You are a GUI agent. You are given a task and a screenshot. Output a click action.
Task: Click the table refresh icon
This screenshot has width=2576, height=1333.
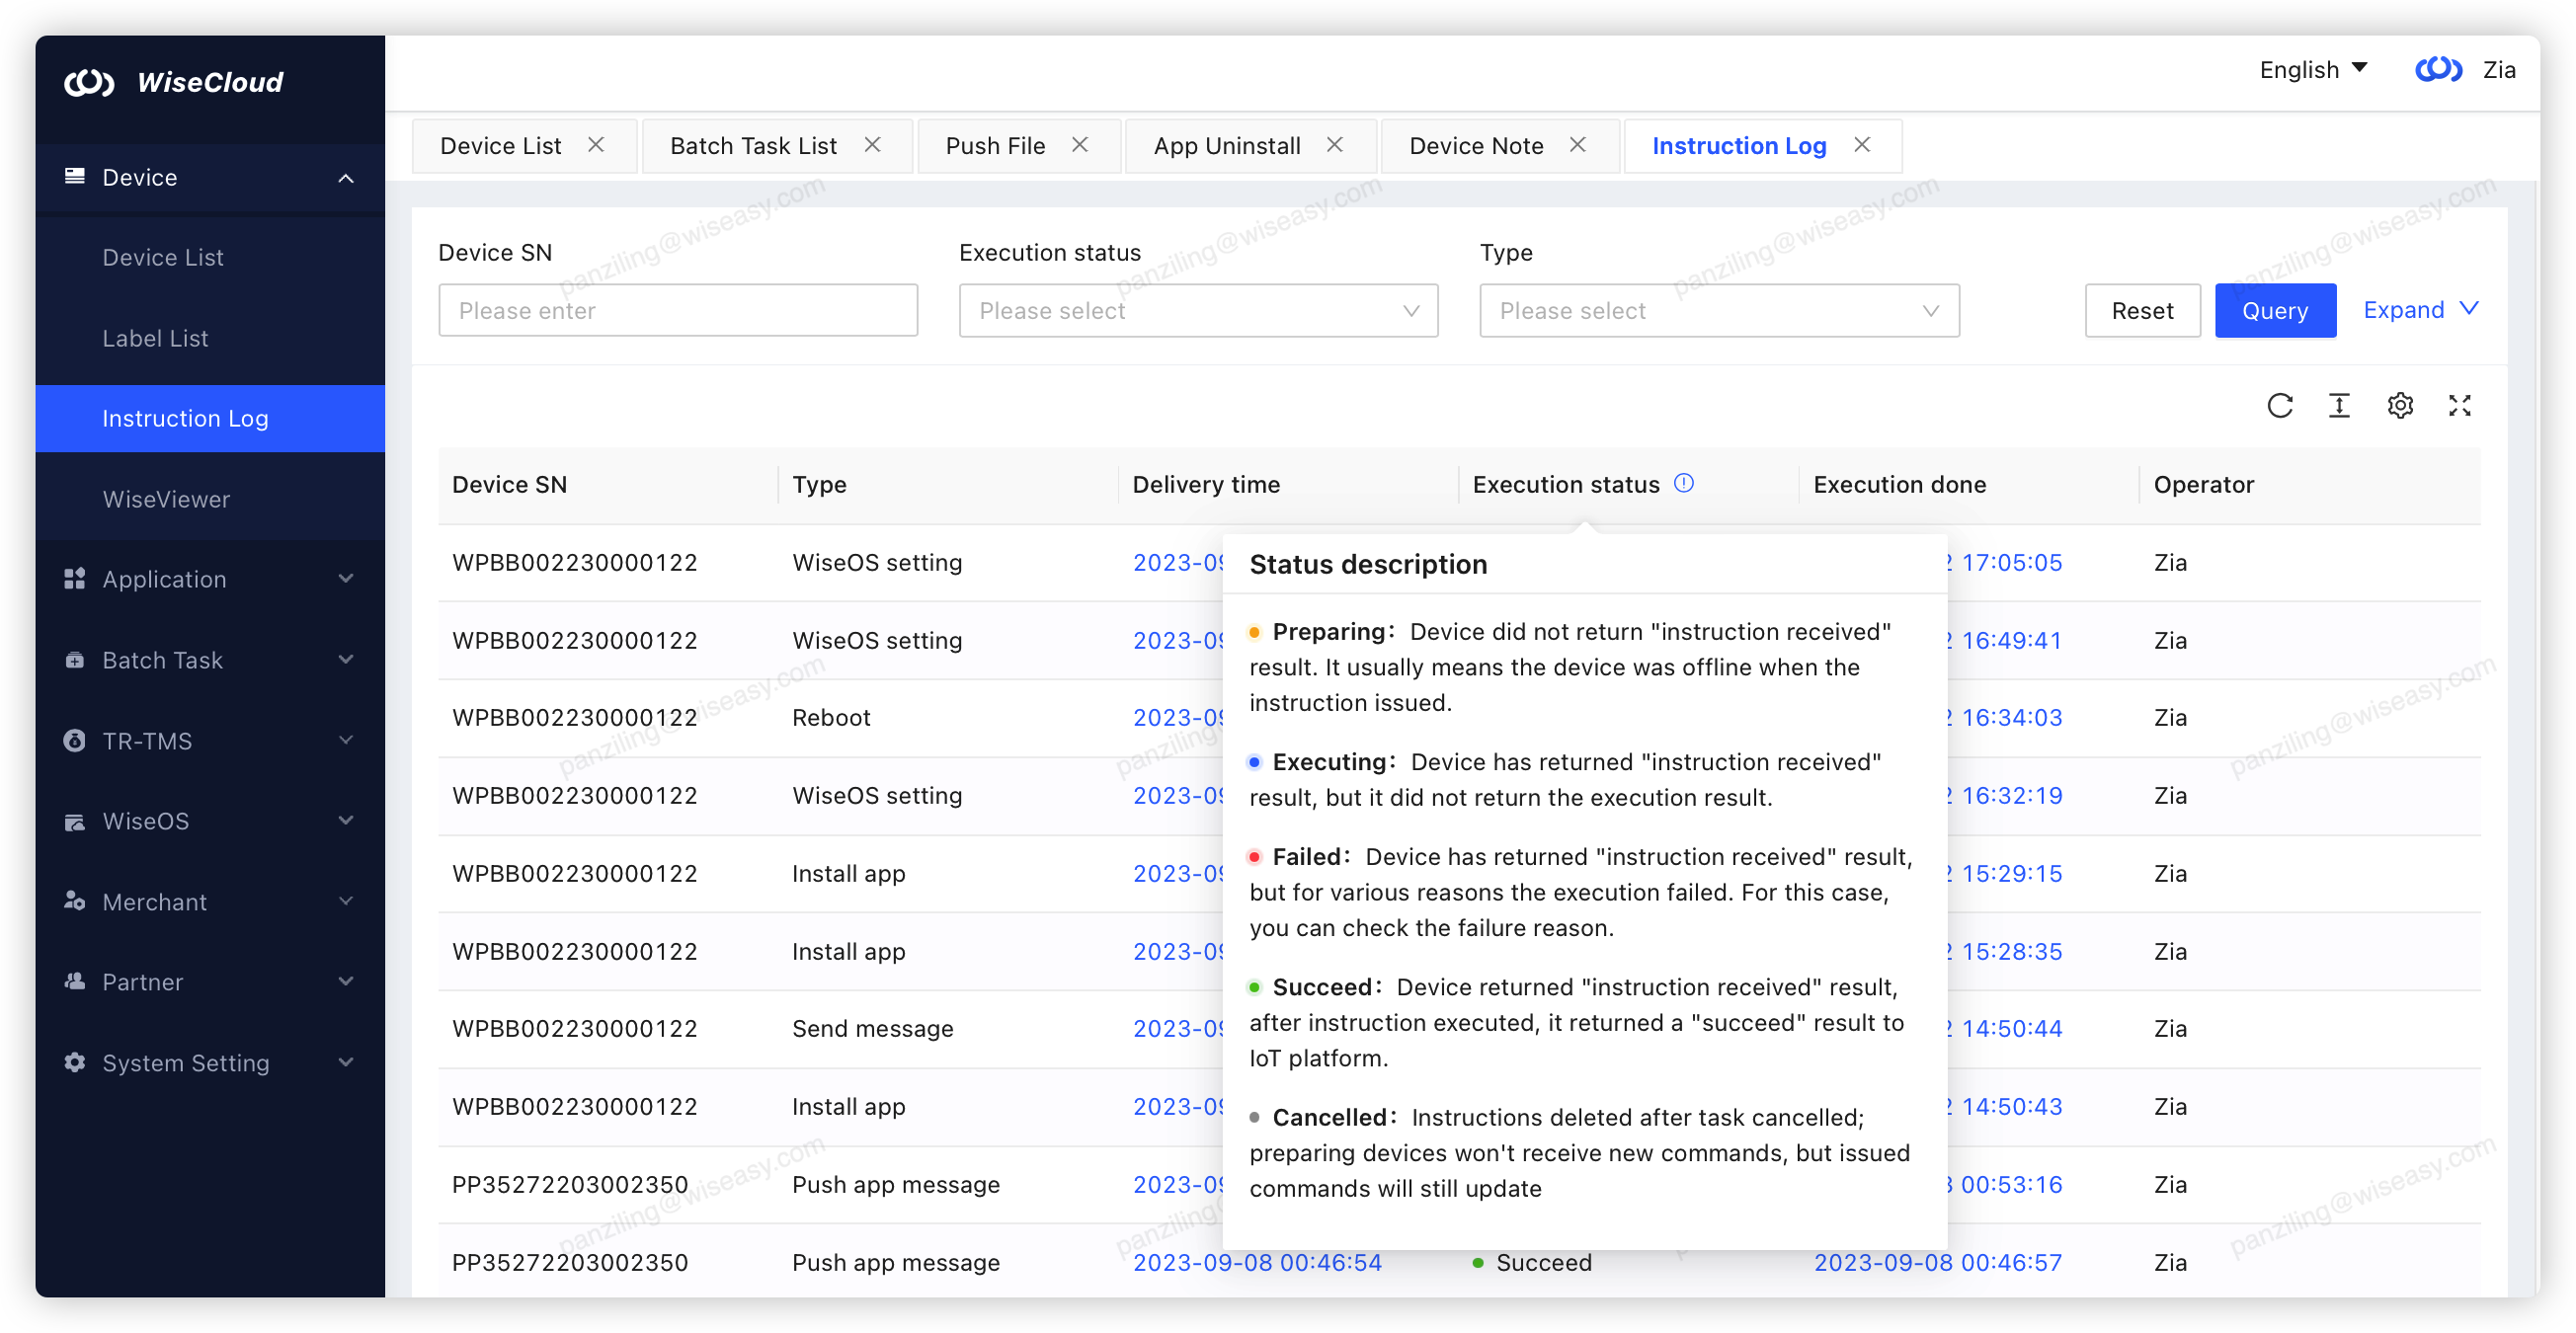click(x=2279, y=405)
